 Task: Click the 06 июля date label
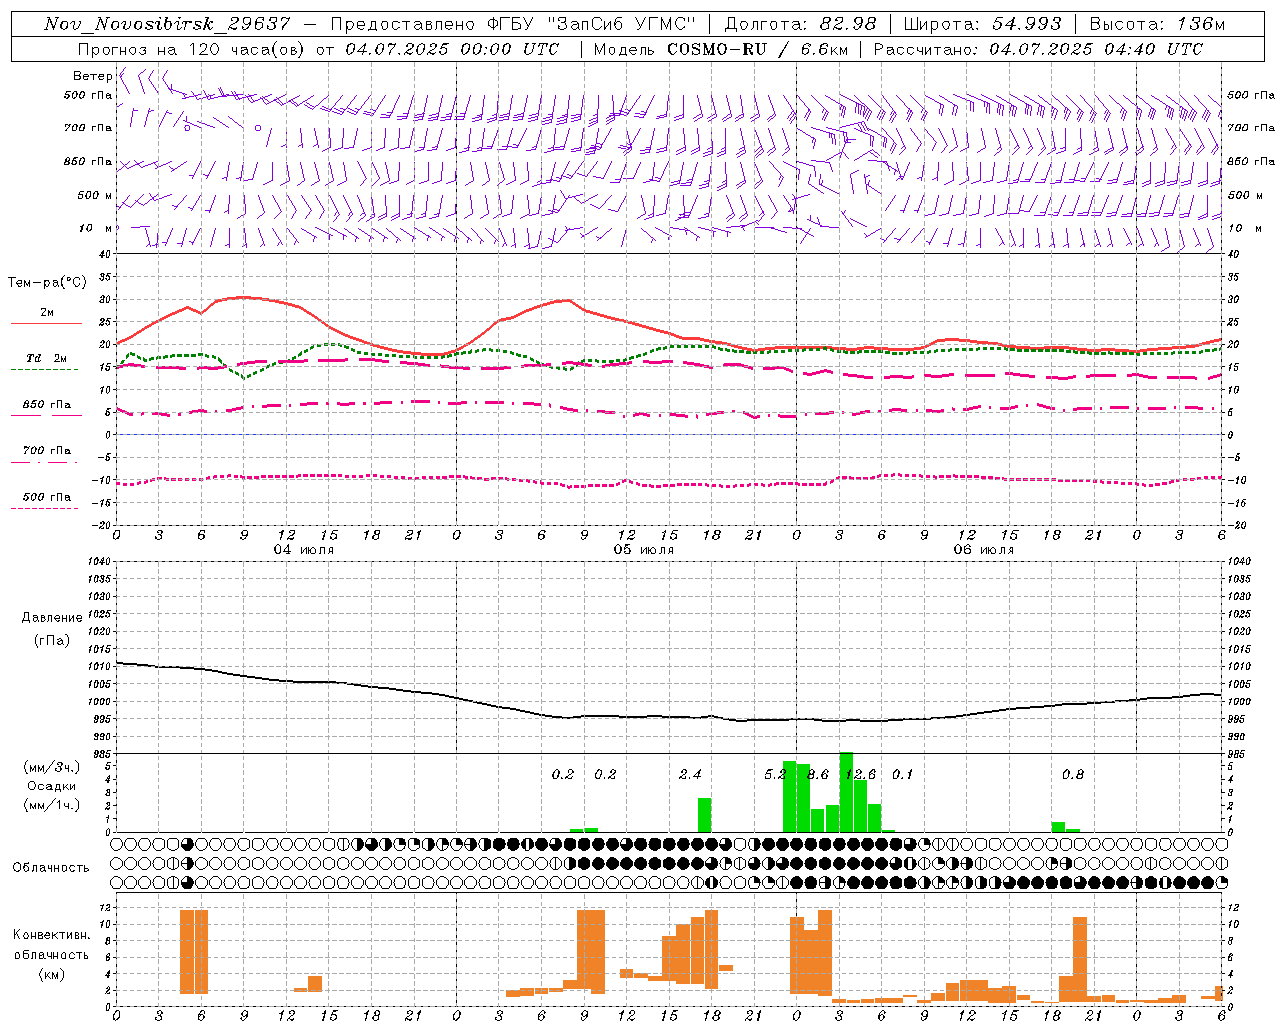[983, 550]
